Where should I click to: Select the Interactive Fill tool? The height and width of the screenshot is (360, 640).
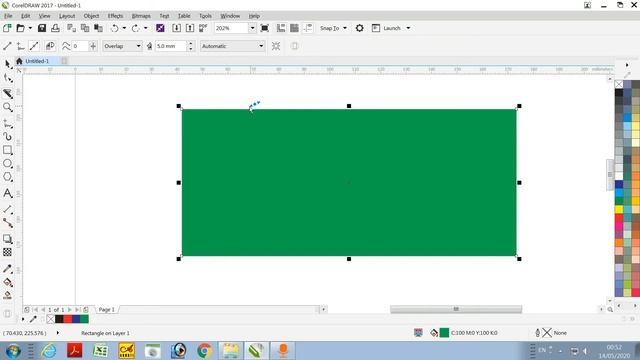coord(8,282)
